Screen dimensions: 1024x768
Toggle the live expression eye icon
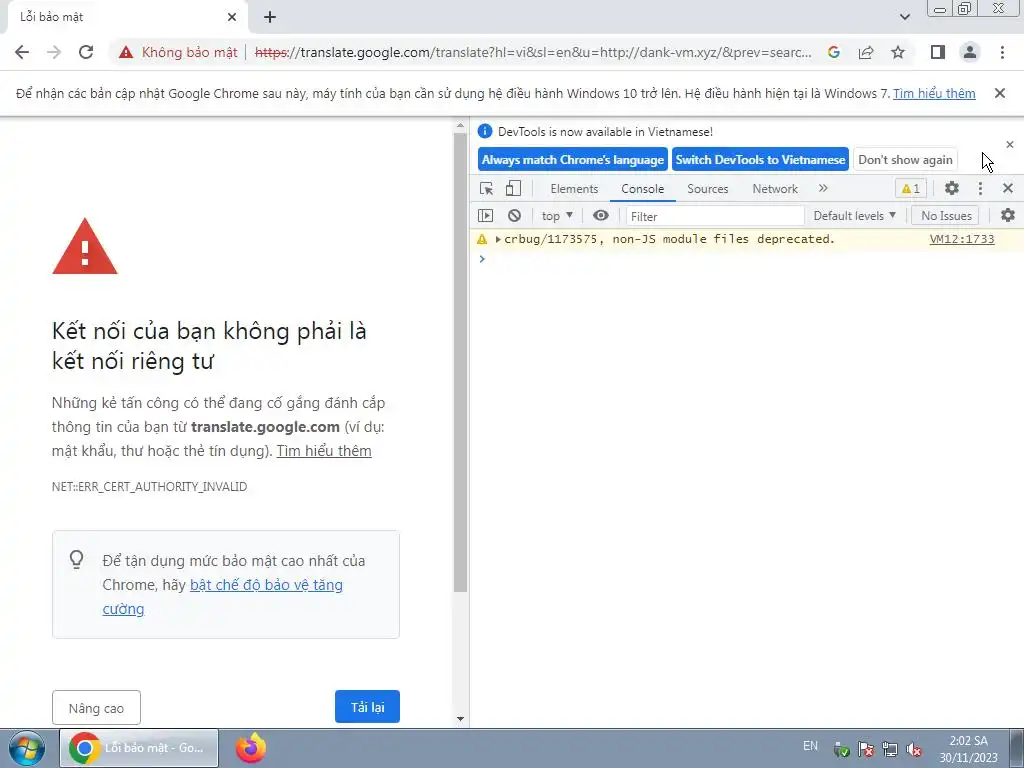[601, 216]
